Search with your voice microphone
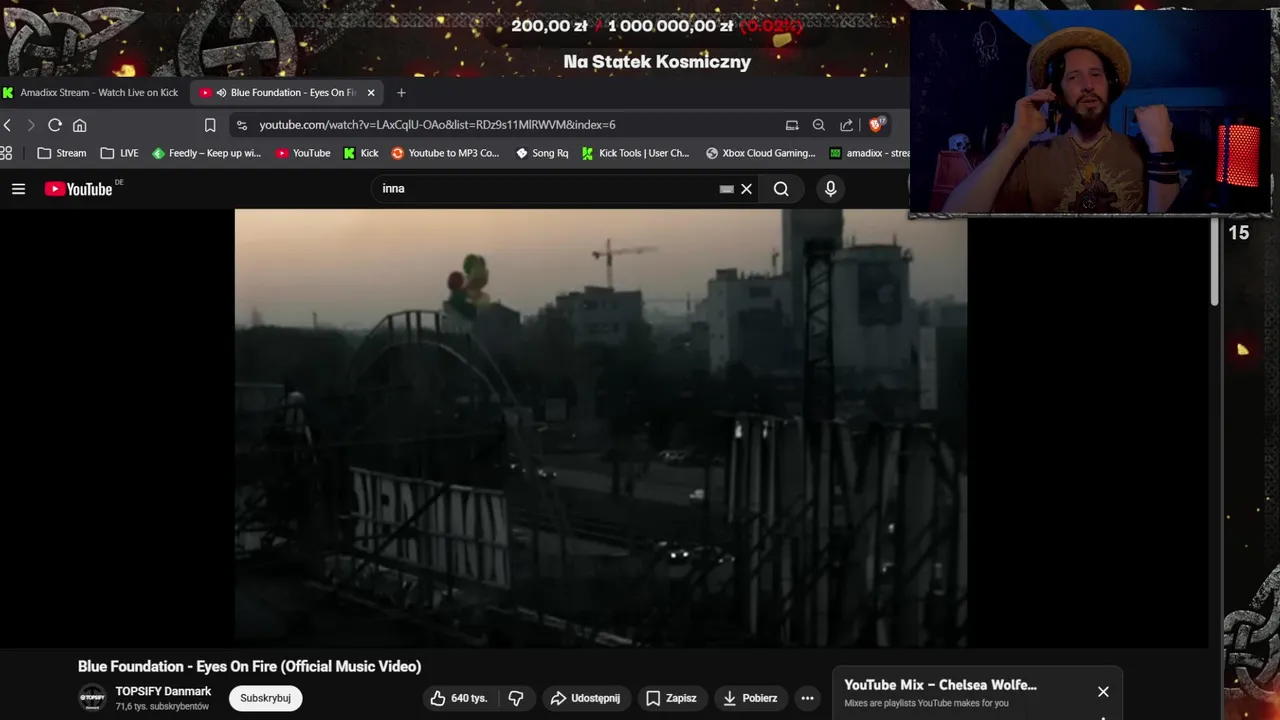 point(830,189)
